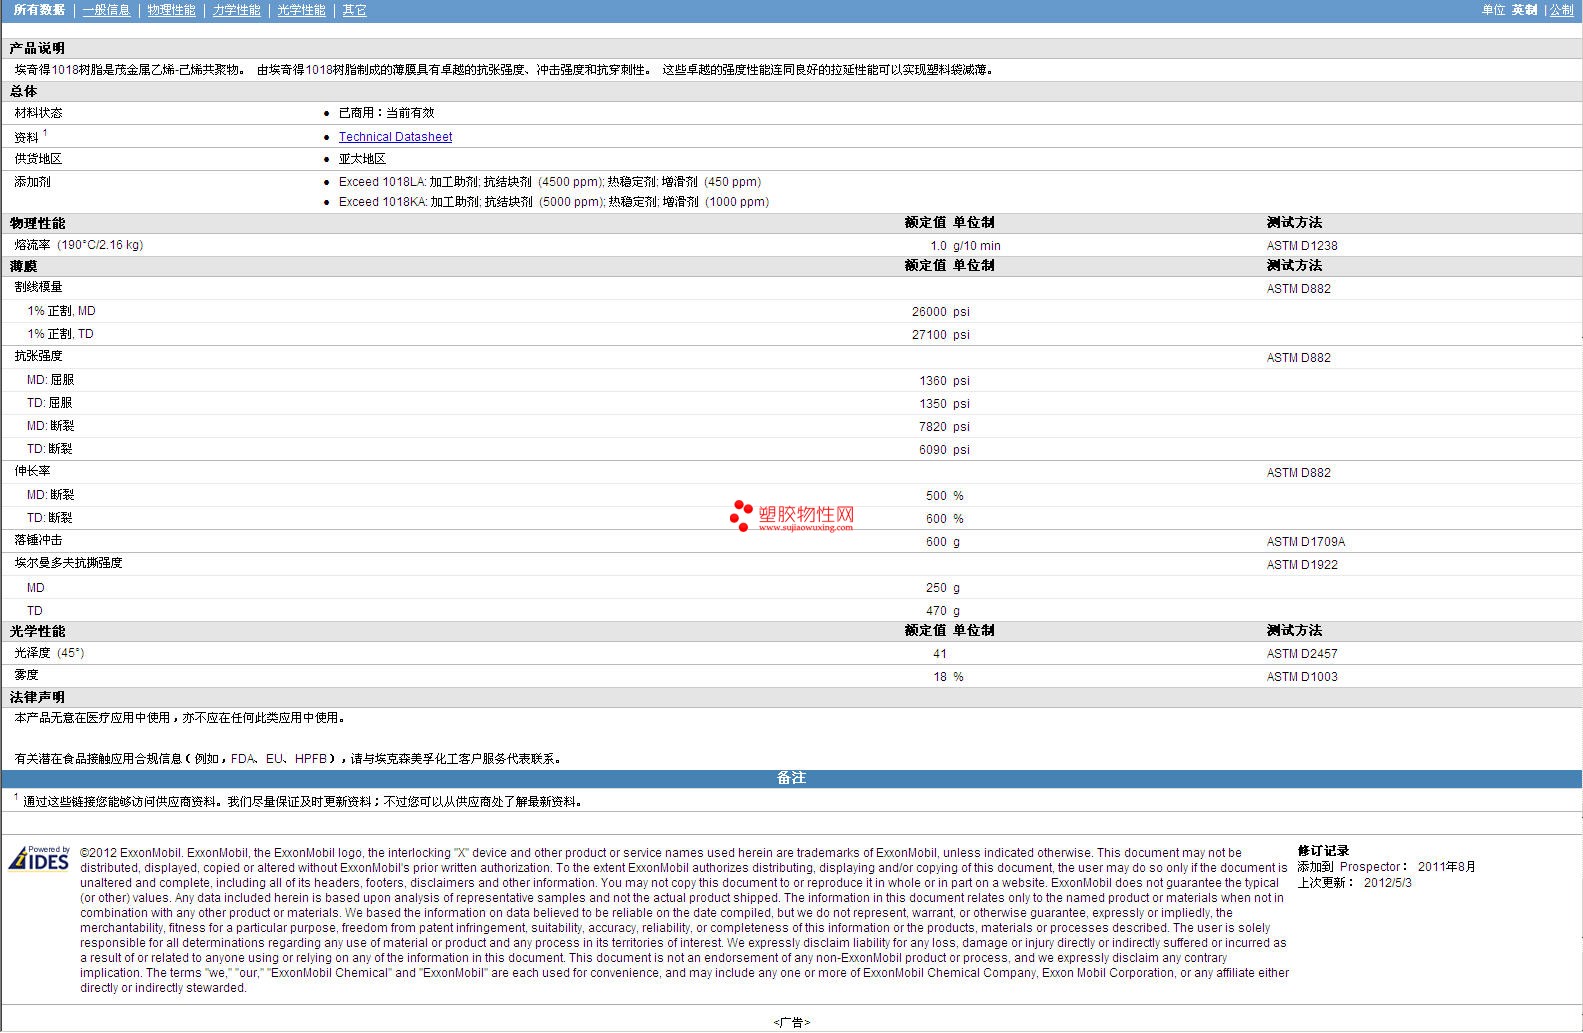Select the 伸长率 row label
1583x1033 pixels.
(x=32, y=471)
